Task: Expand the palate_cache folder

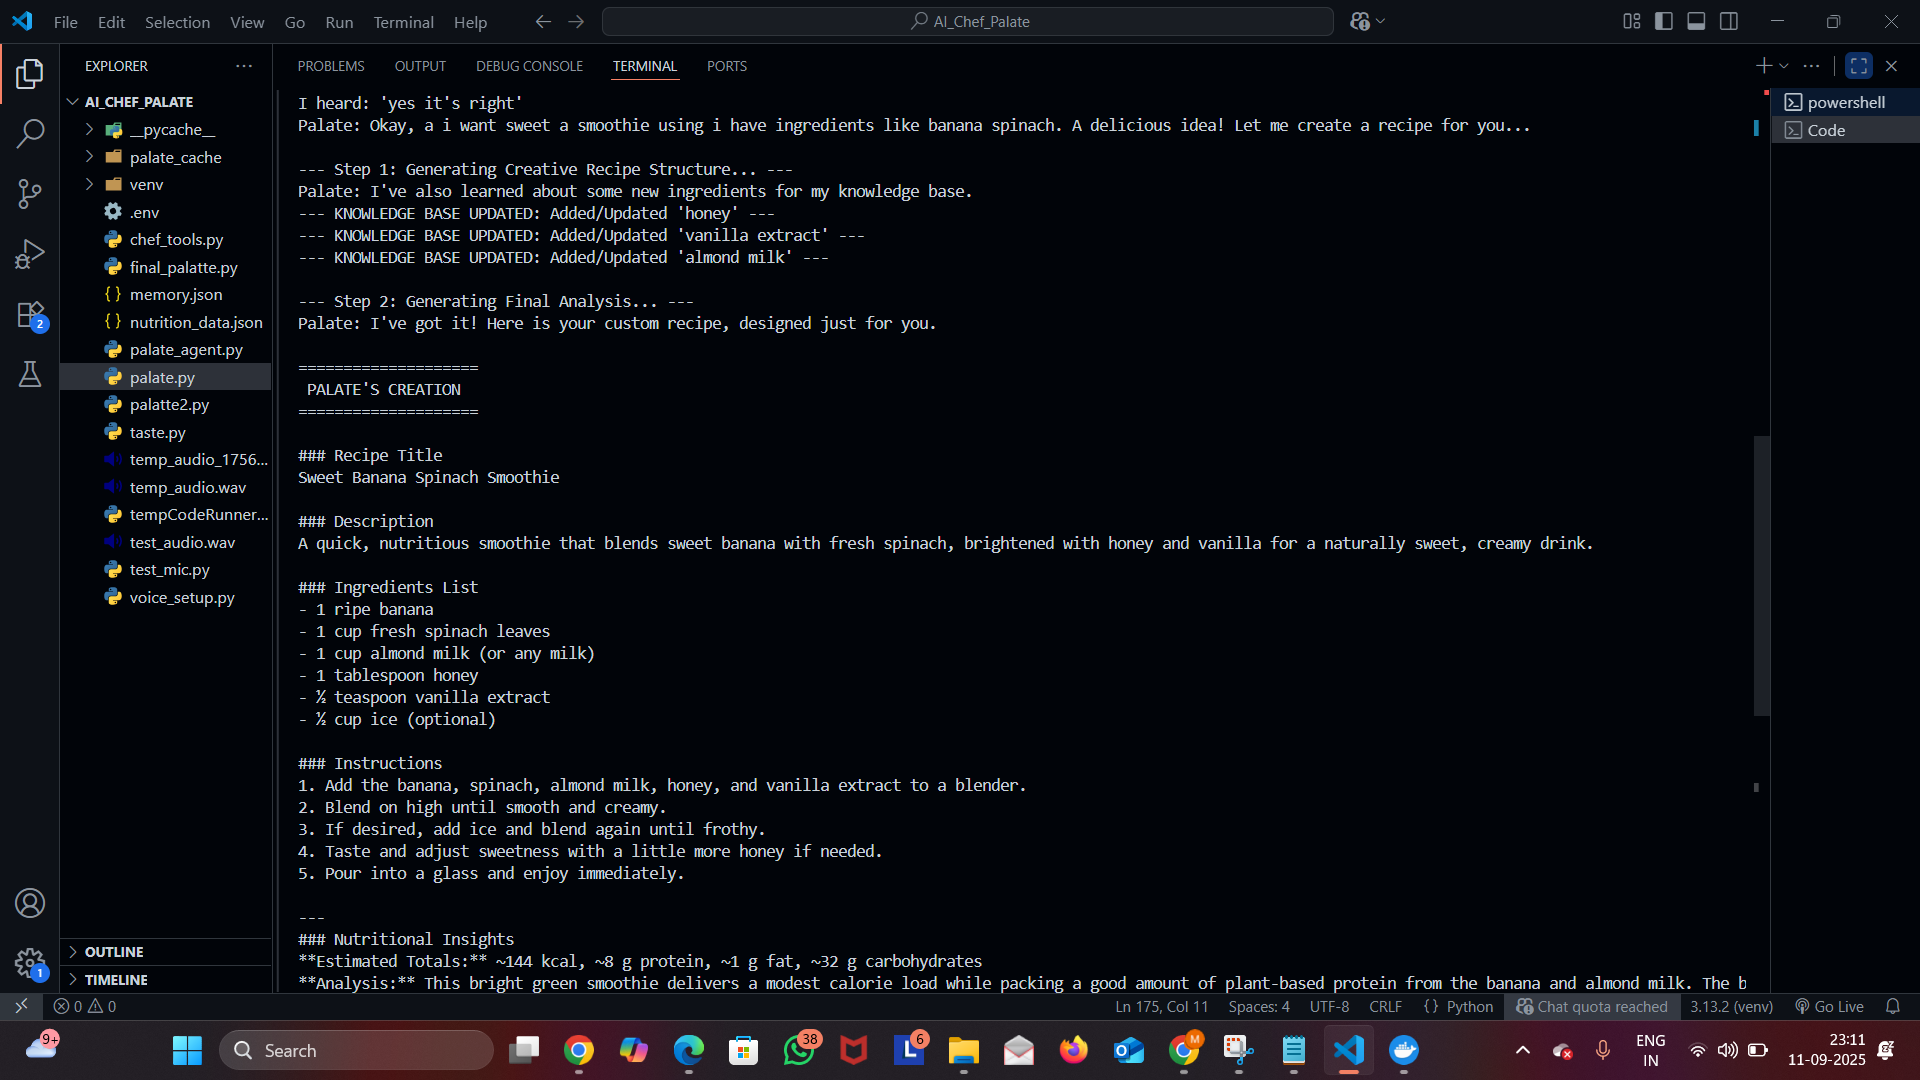Action: [176, 157]
